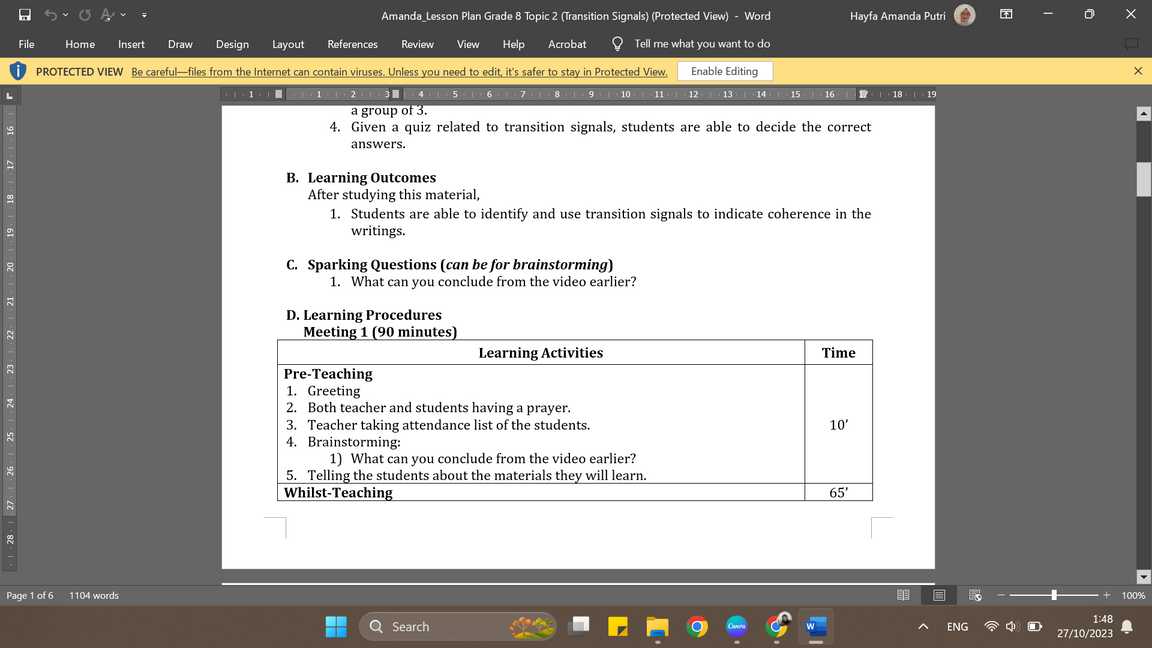This screenshot has width=1152, height=648.
Task: Toggle Print Layout view in status bar
Action: (x=939, y=595)
